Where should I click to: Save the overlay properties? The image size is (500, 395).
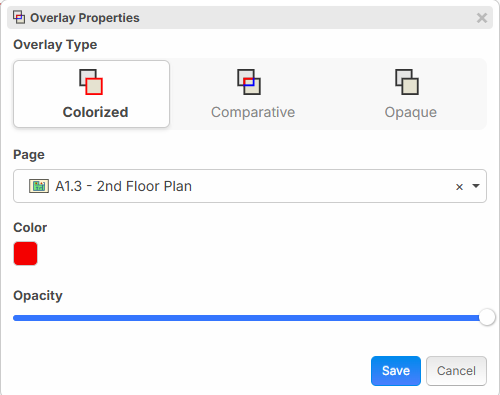click(396, 371)
